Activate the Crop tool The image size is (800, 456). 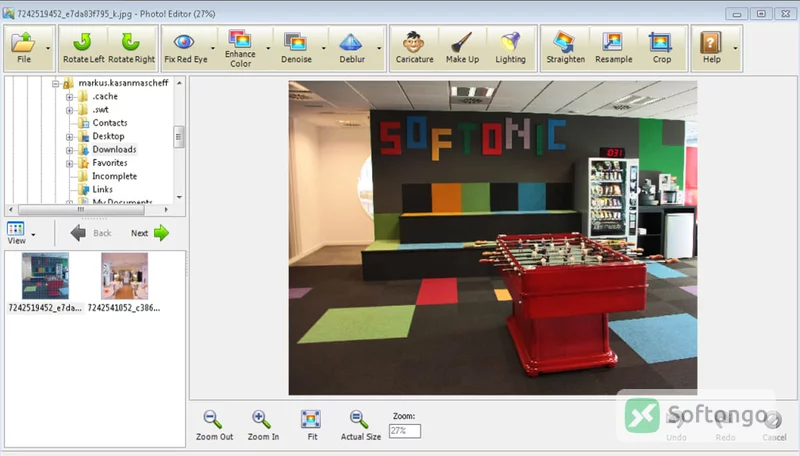pyautogui.click(x=662, y=48)
